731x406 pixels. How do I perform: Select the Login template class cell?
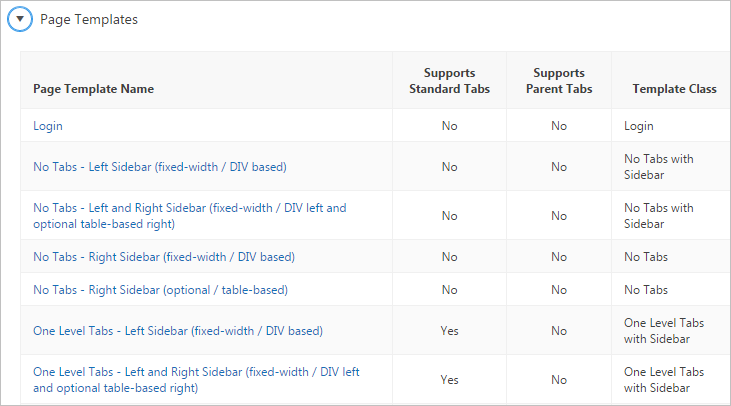(x=639, y=126)
